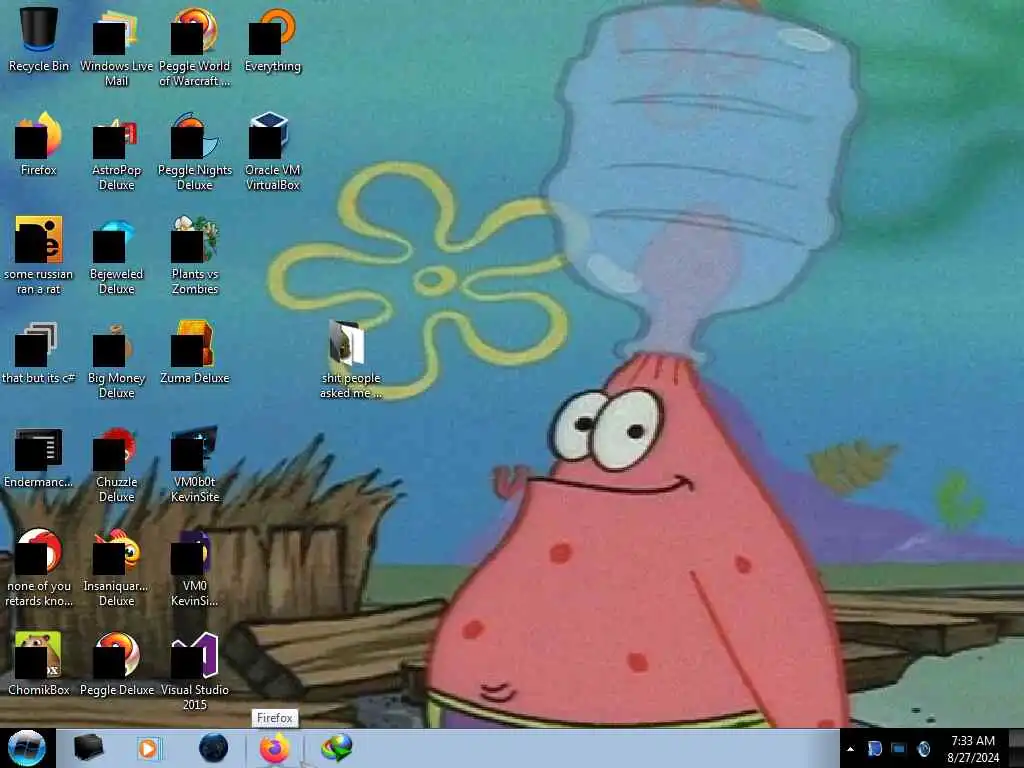This screenshot has height=768, width=1024.
Task: Click dark globe taskbar icon
Action: click(213, 748)
